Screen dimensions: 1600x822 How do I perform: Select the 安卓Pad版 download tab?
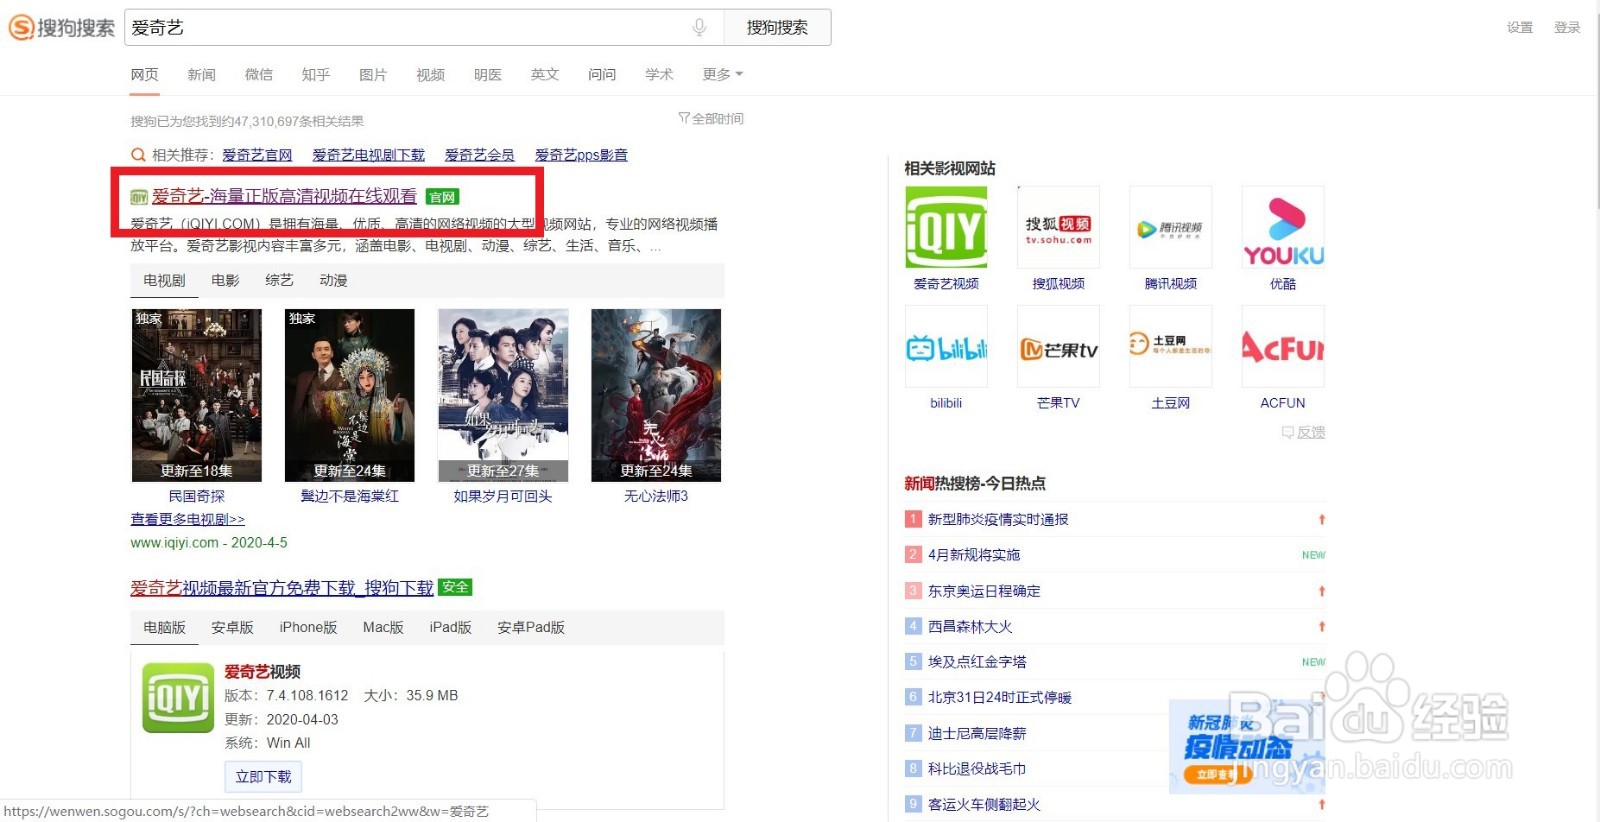point(531,627)
